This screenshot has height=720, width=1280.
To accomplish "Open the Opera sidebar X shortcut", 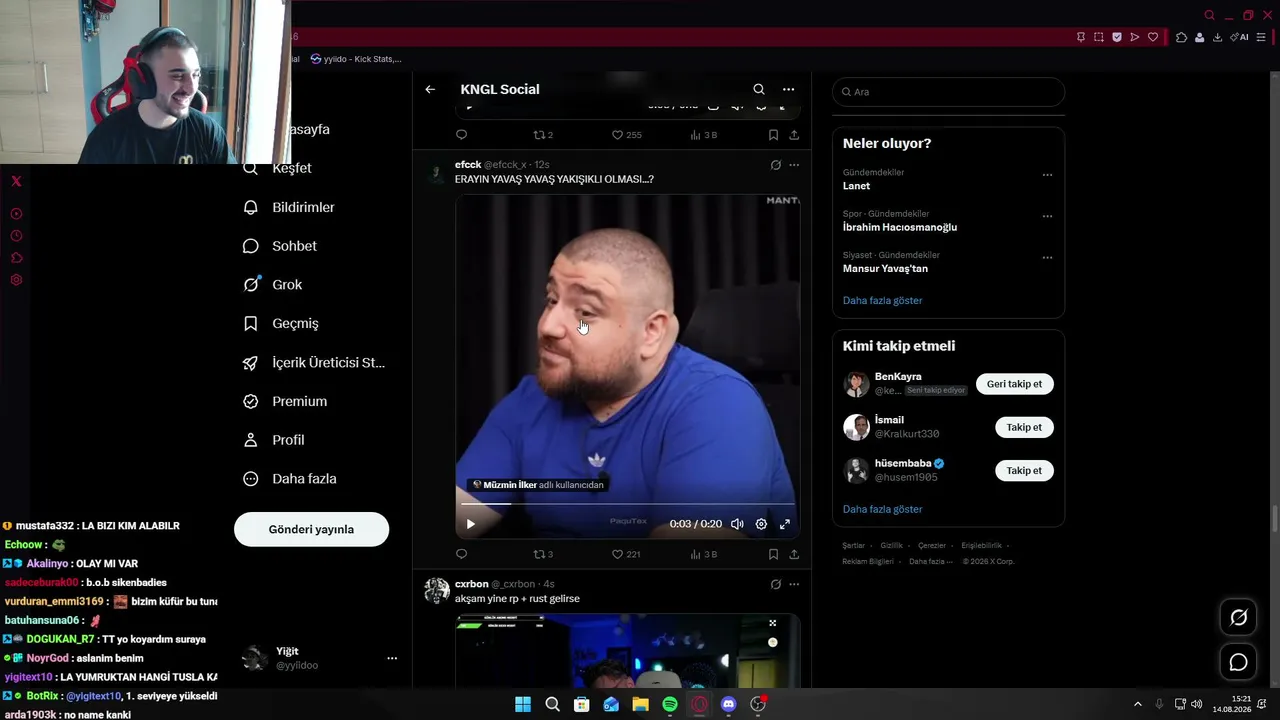I will tap(16, 181).
